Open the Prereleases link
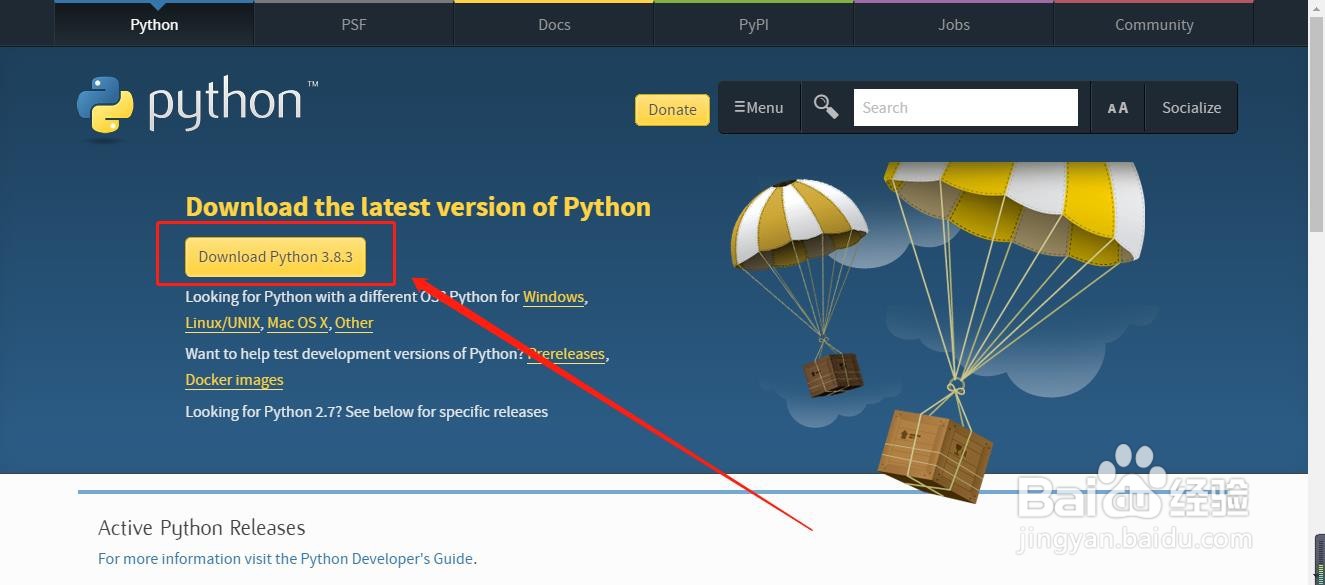The image size is (1325, 585). click(x=567, y=353)
